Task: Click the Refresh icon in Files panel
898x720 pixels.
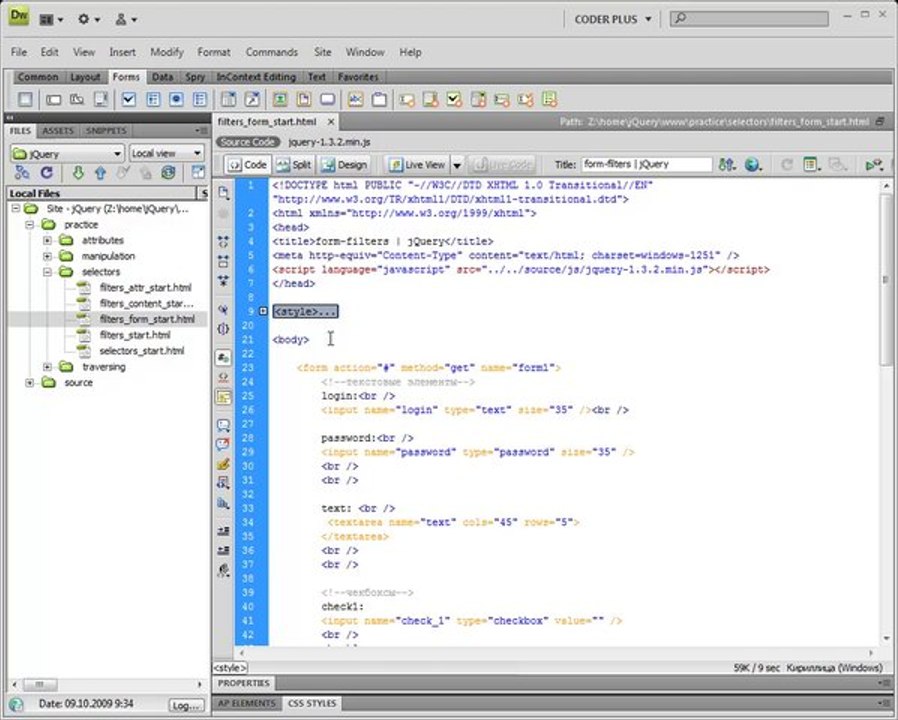Action: point(46,172)
